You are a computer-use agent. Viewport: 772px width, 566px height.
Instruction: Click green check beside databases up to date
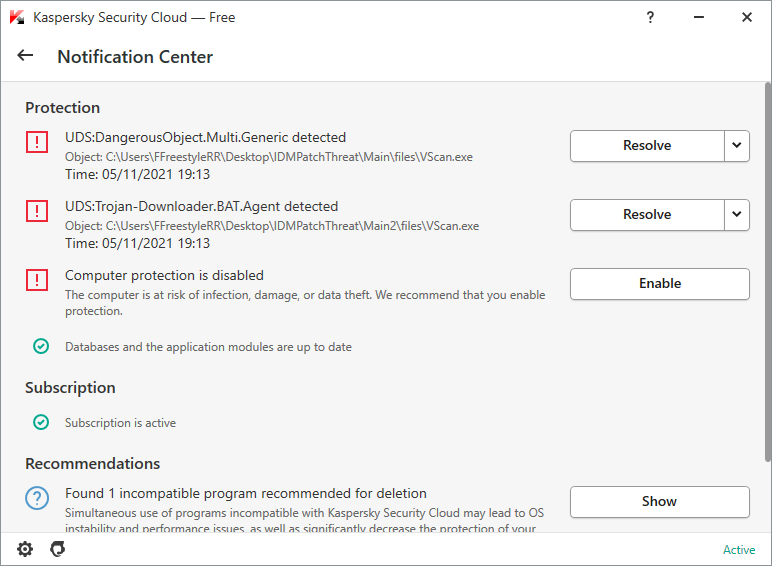tap(41, 346)
